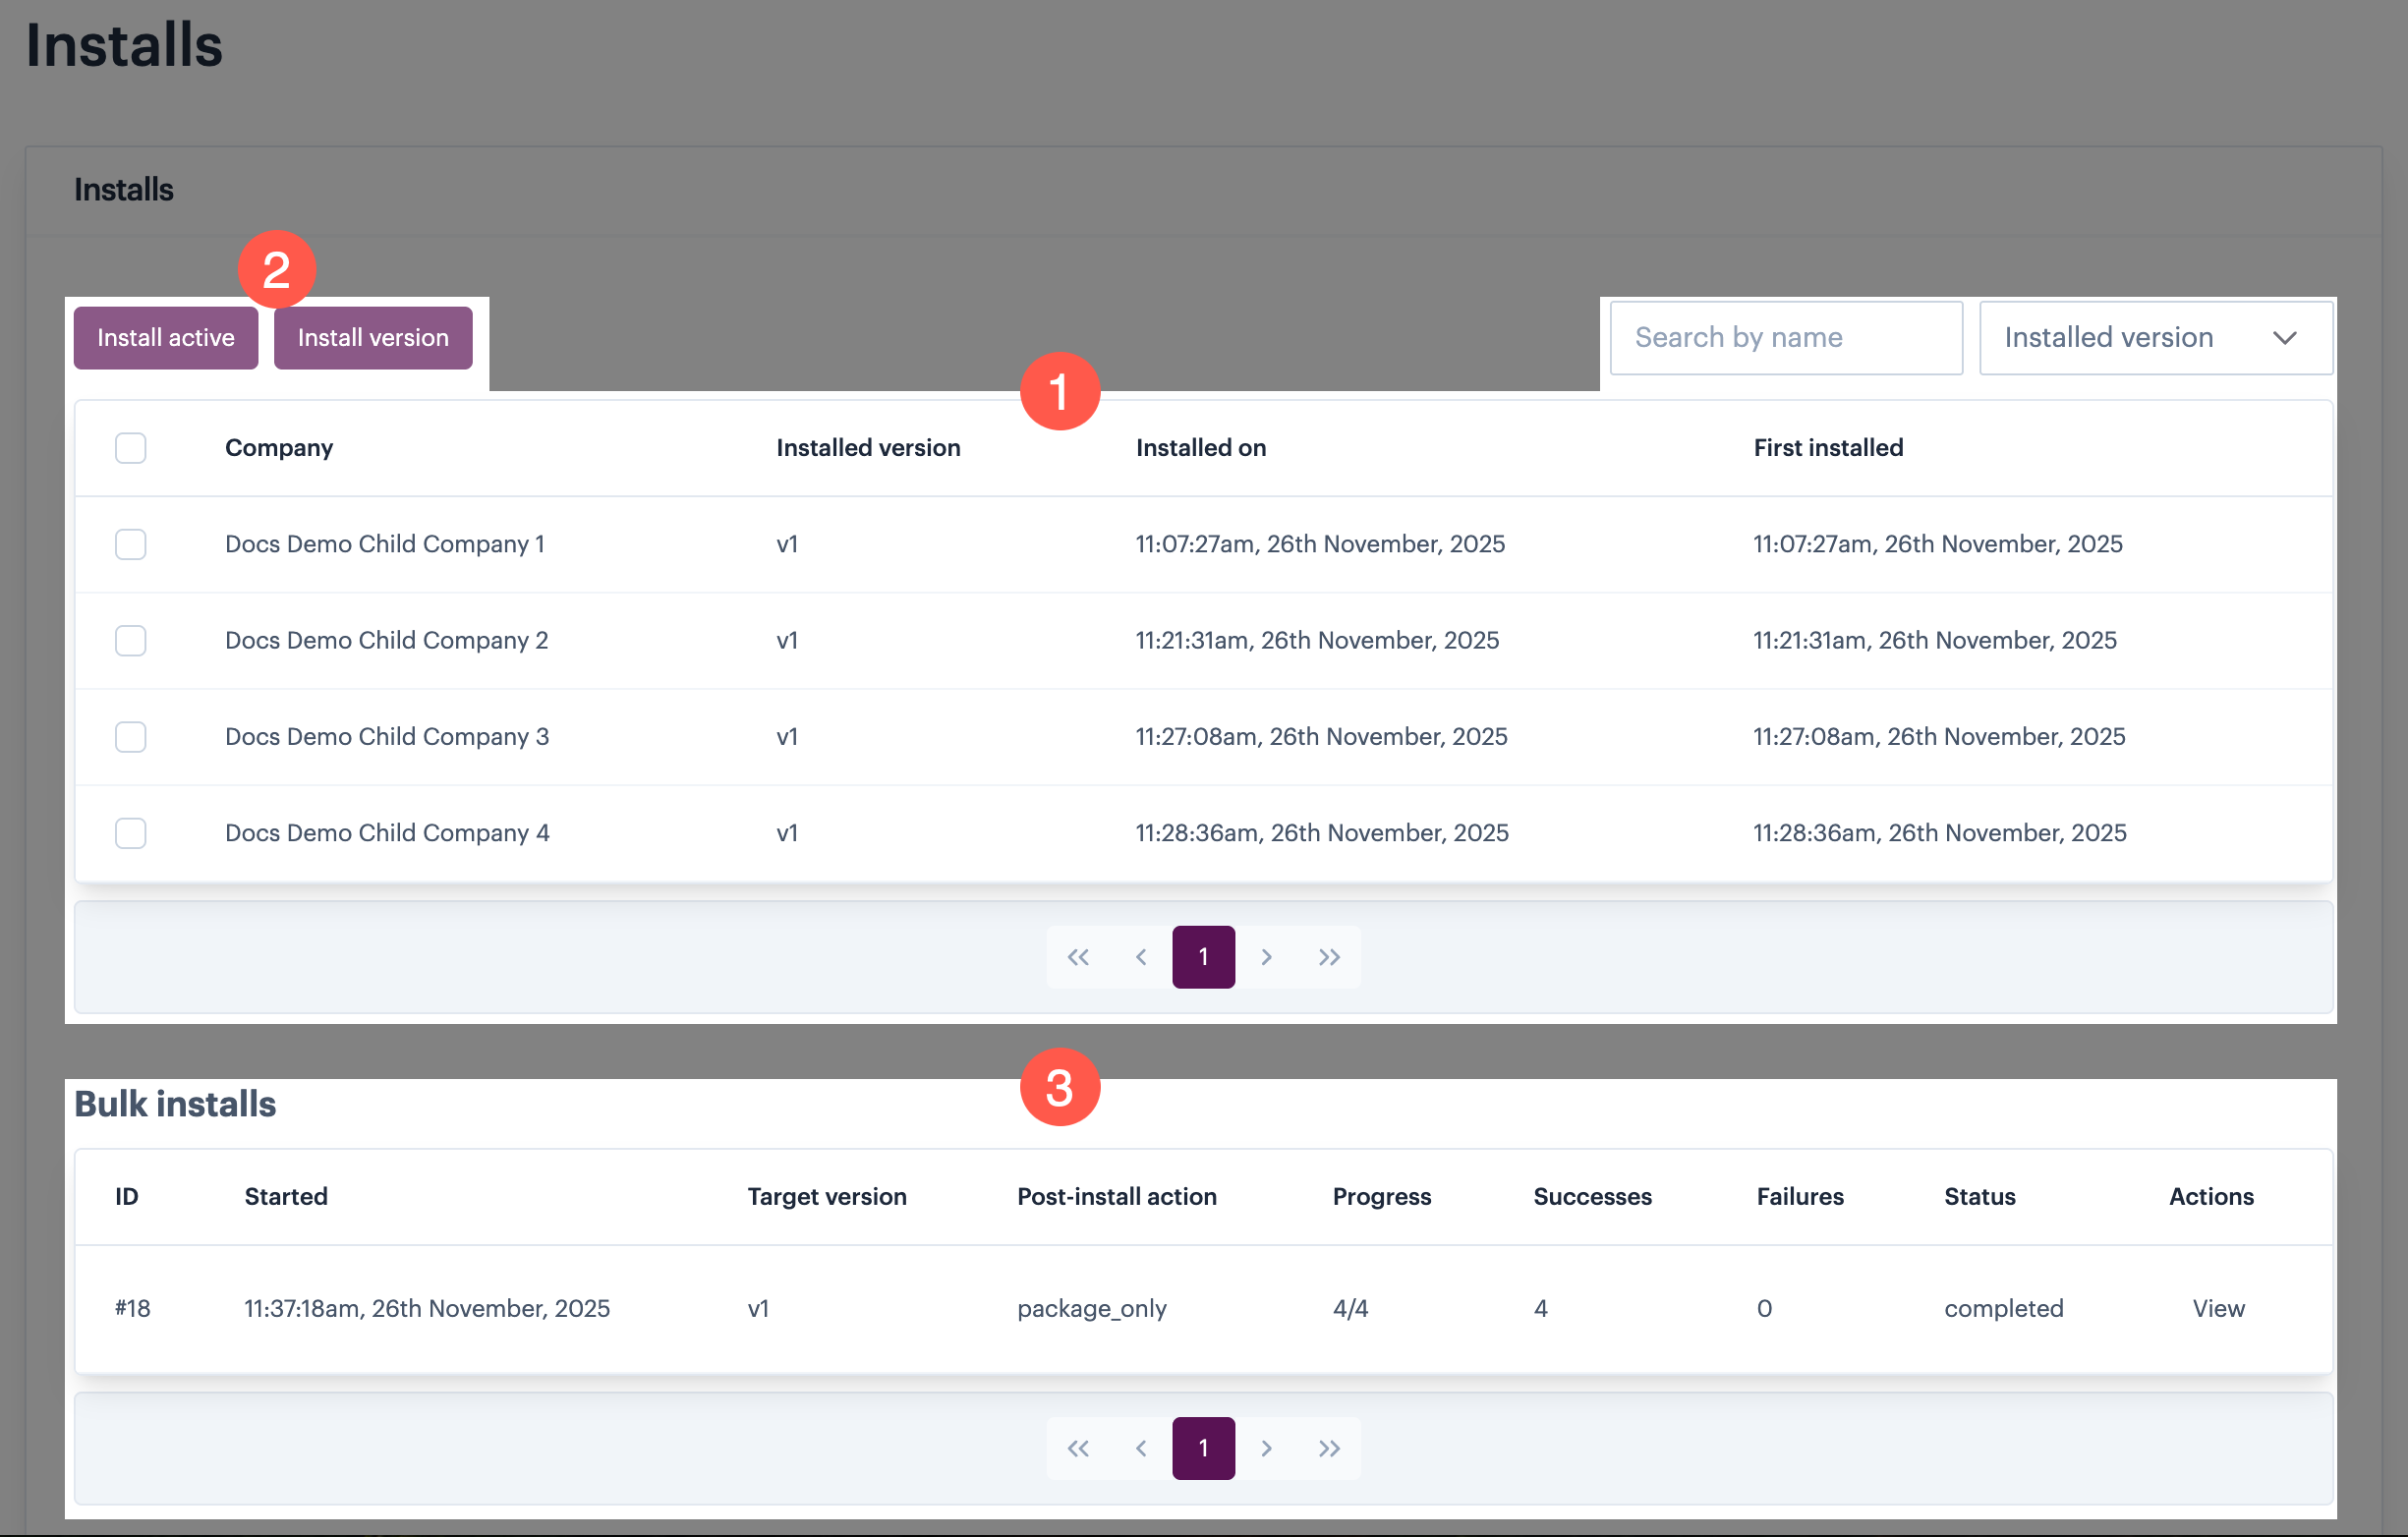Select Docs Demo Child Company 3 checkbox
Image resolution: width=2408 pixels, height=1537 pixels.
(131, 737)
